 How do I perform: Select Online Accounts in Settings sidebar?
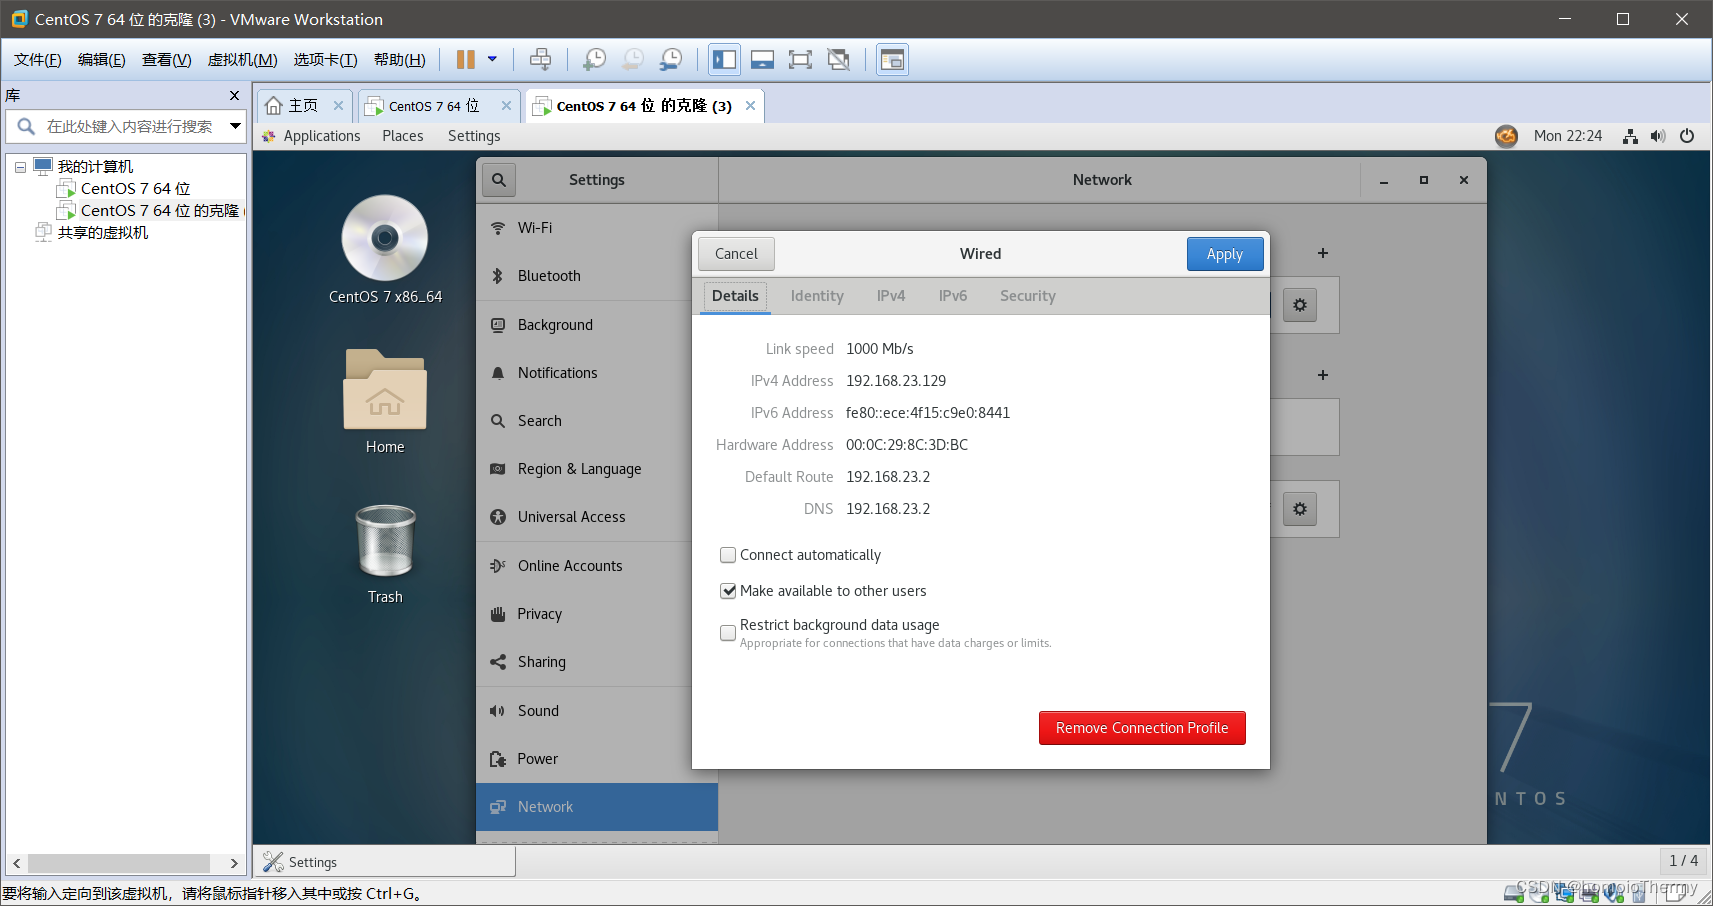click(597, 566)
